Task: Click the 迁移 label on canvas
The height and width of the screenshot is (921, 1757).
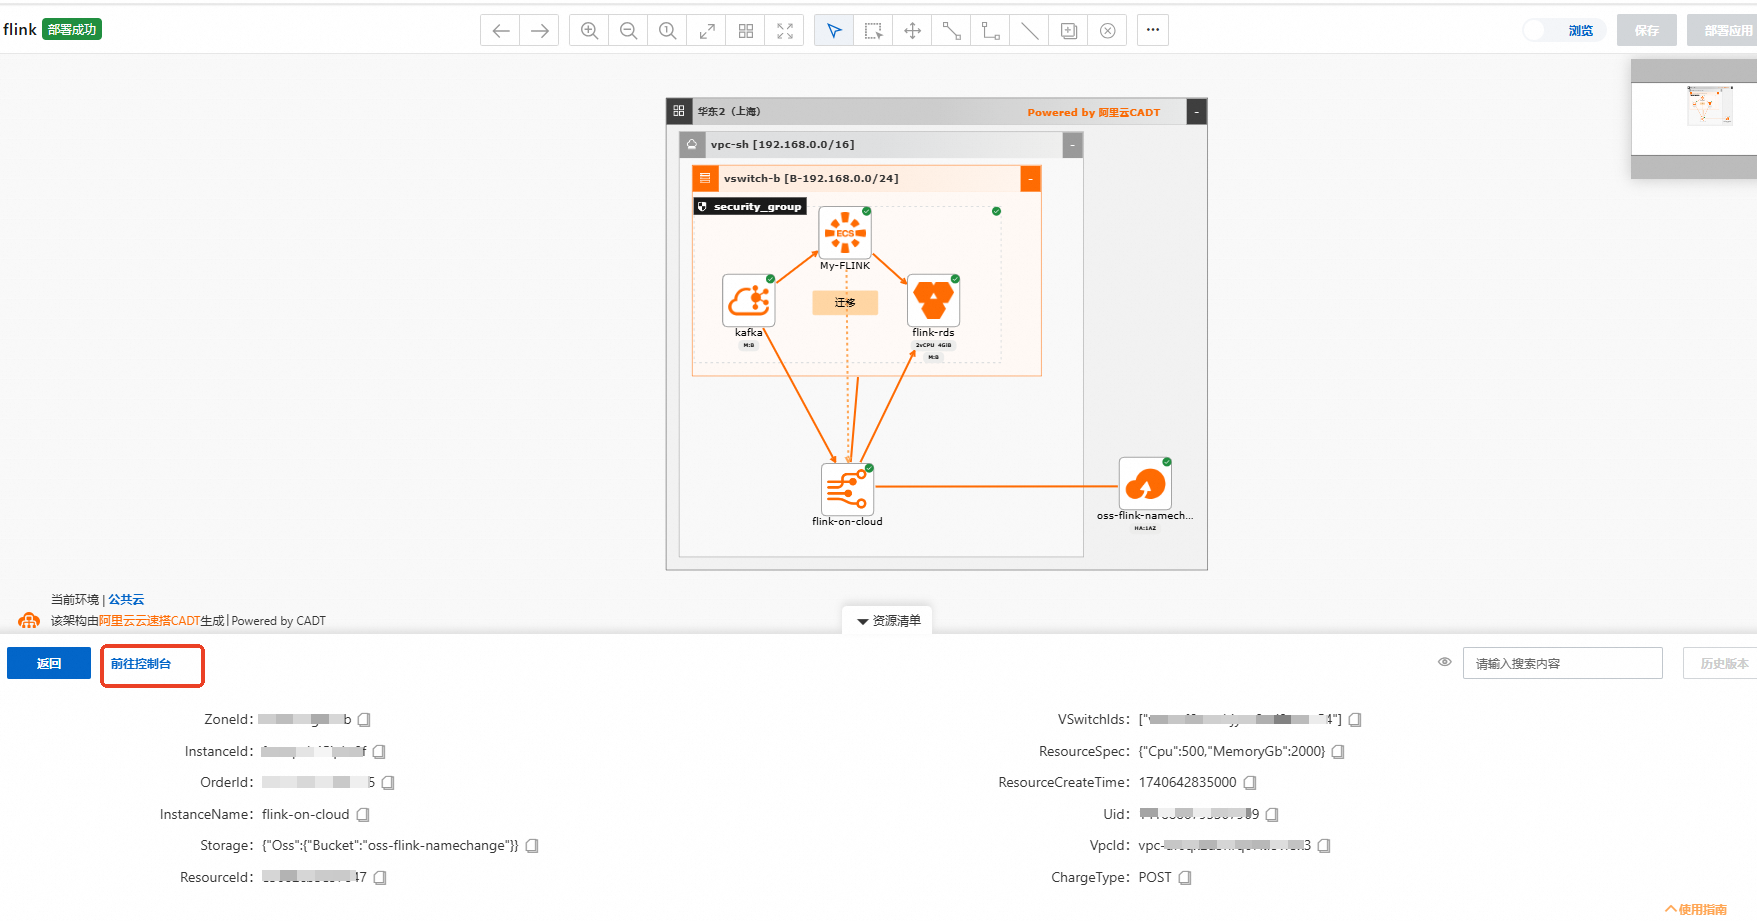Action: pos(845,302)
